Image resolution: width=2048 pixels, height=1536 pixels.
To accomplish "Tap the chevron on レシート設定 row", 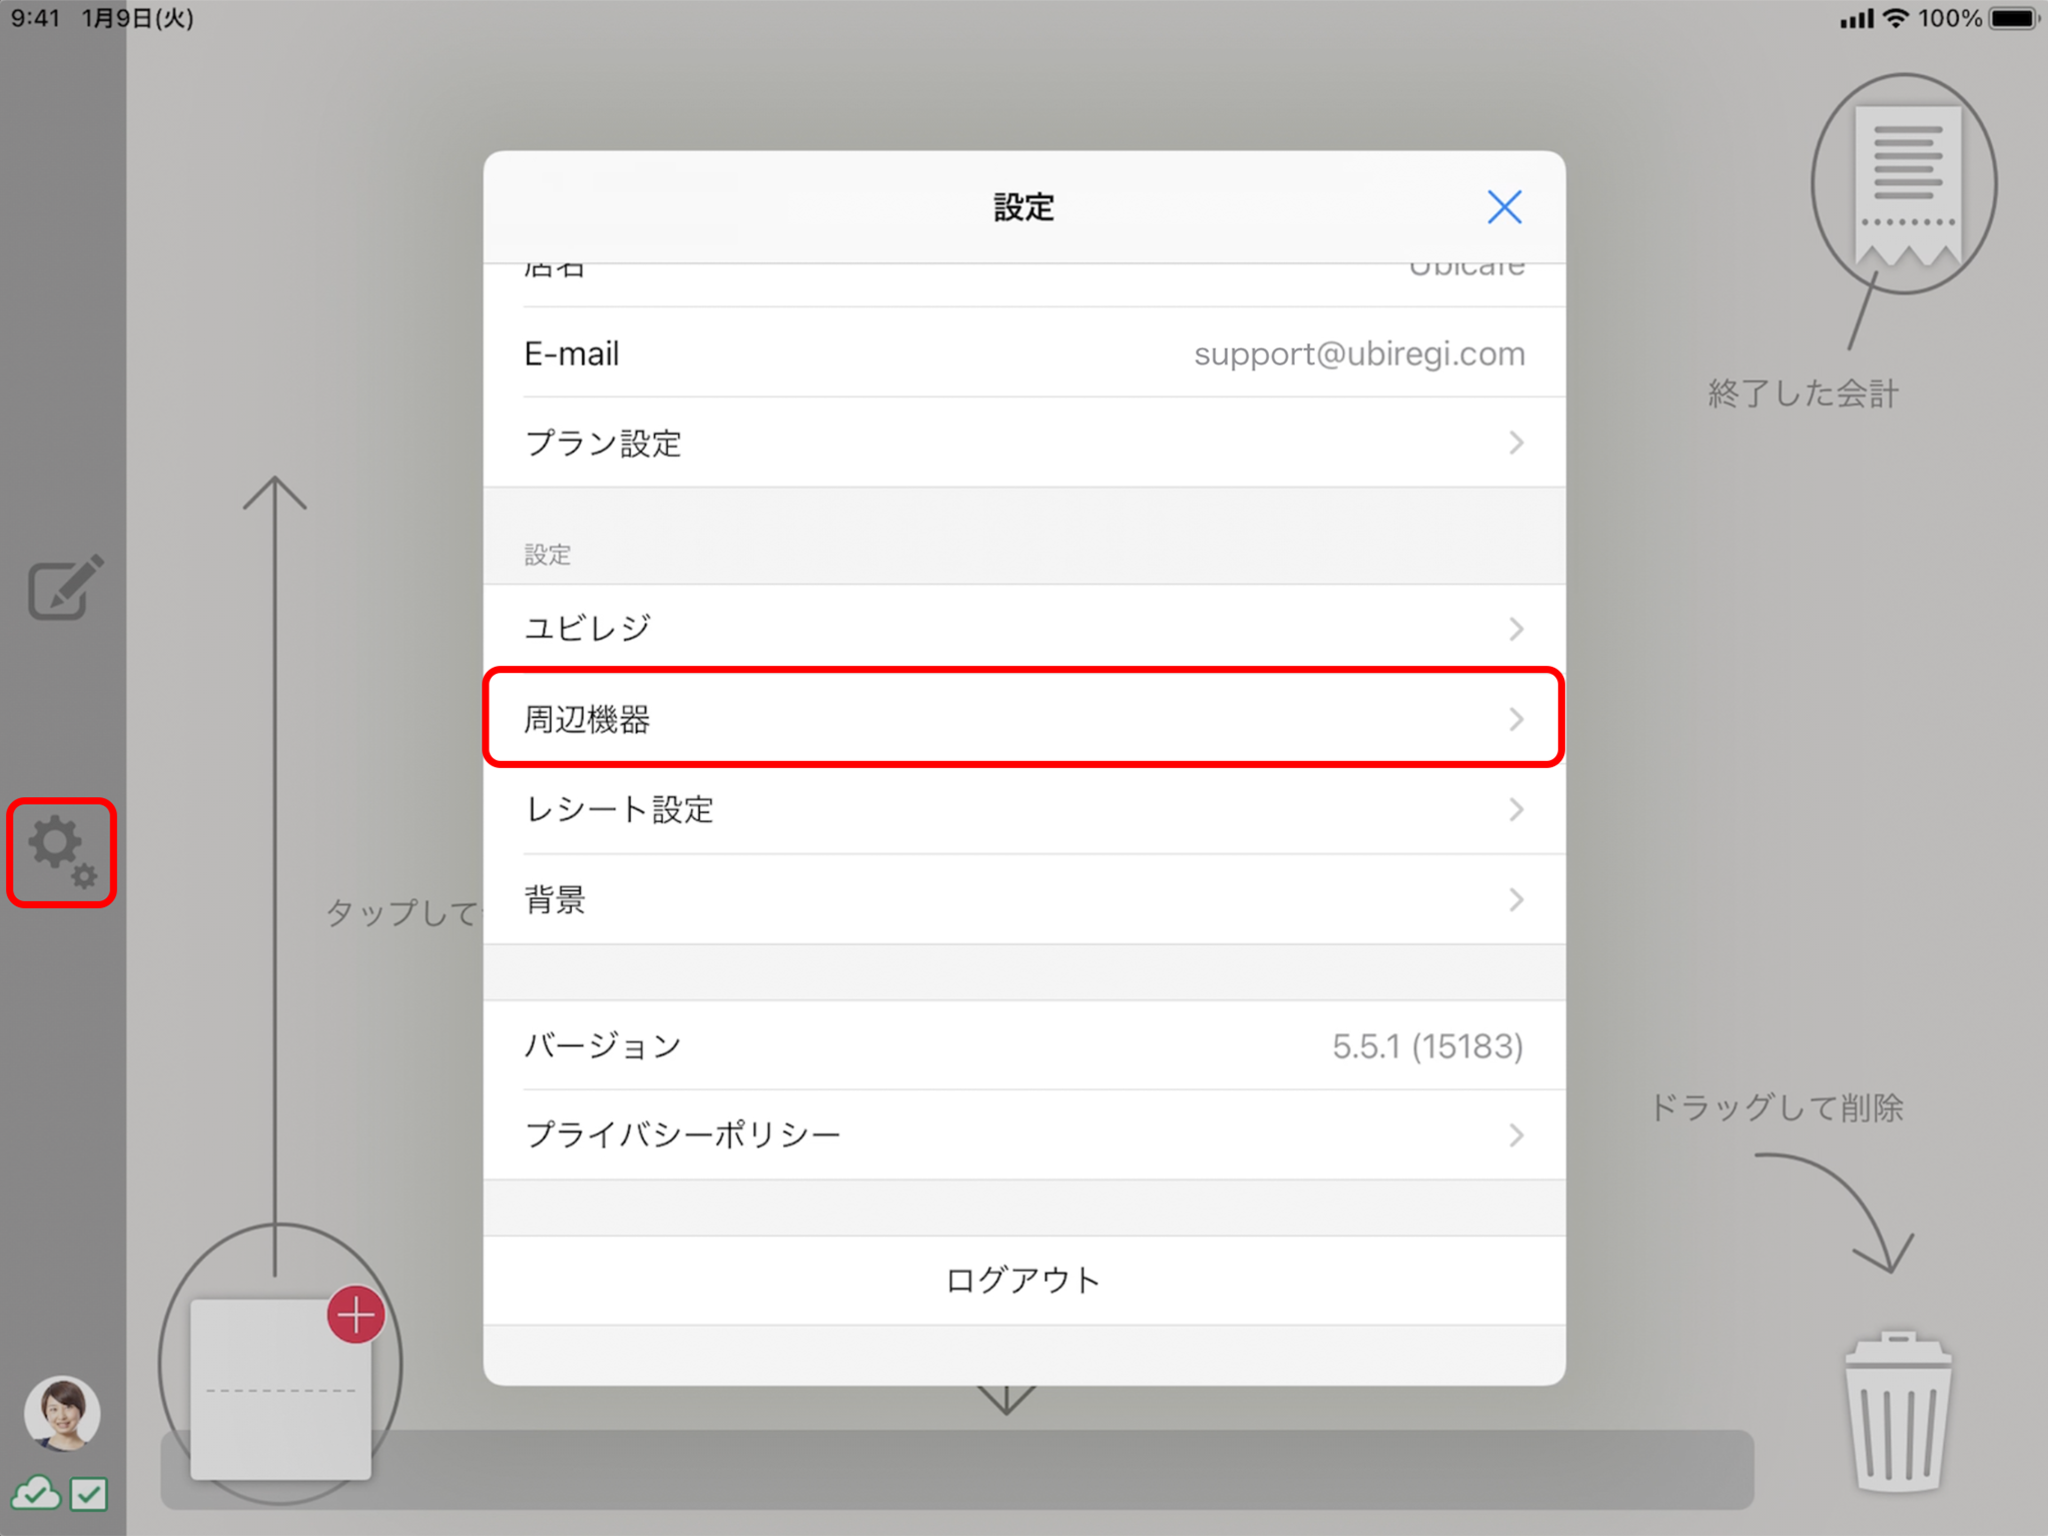I will [x=1517, y=809].
